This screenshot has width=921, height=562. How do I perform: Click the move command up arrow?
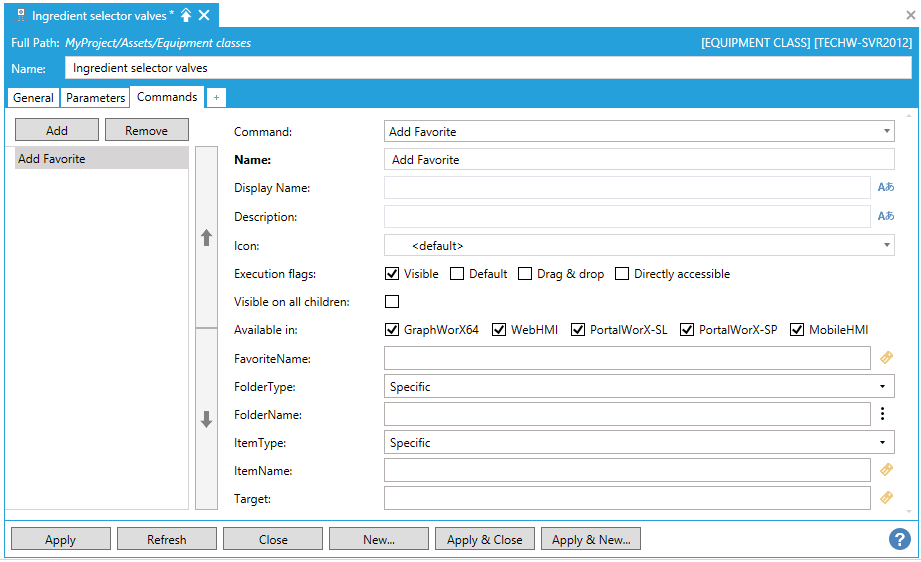[207, 238]
